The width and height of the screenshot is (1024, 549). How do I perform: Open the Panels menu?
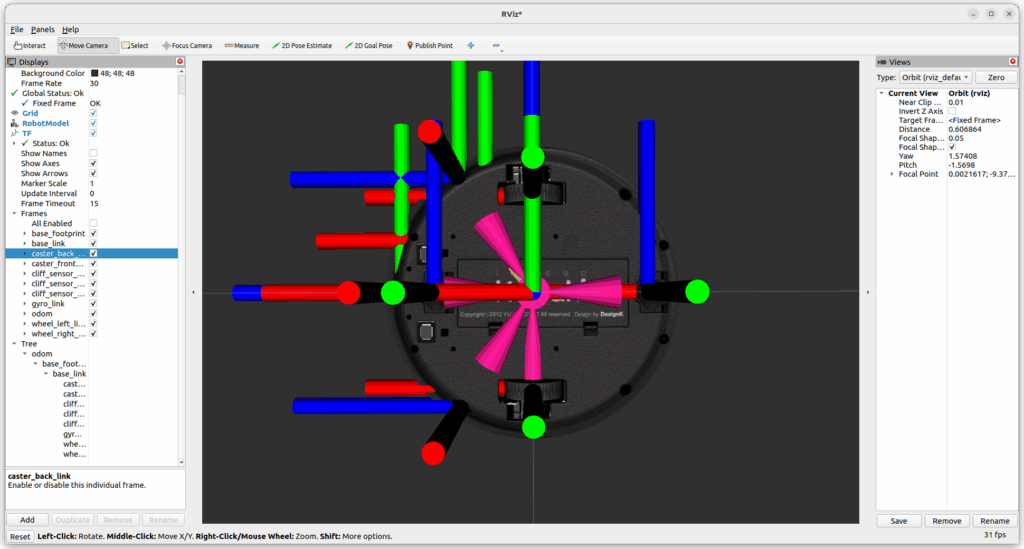pos(43,29)
